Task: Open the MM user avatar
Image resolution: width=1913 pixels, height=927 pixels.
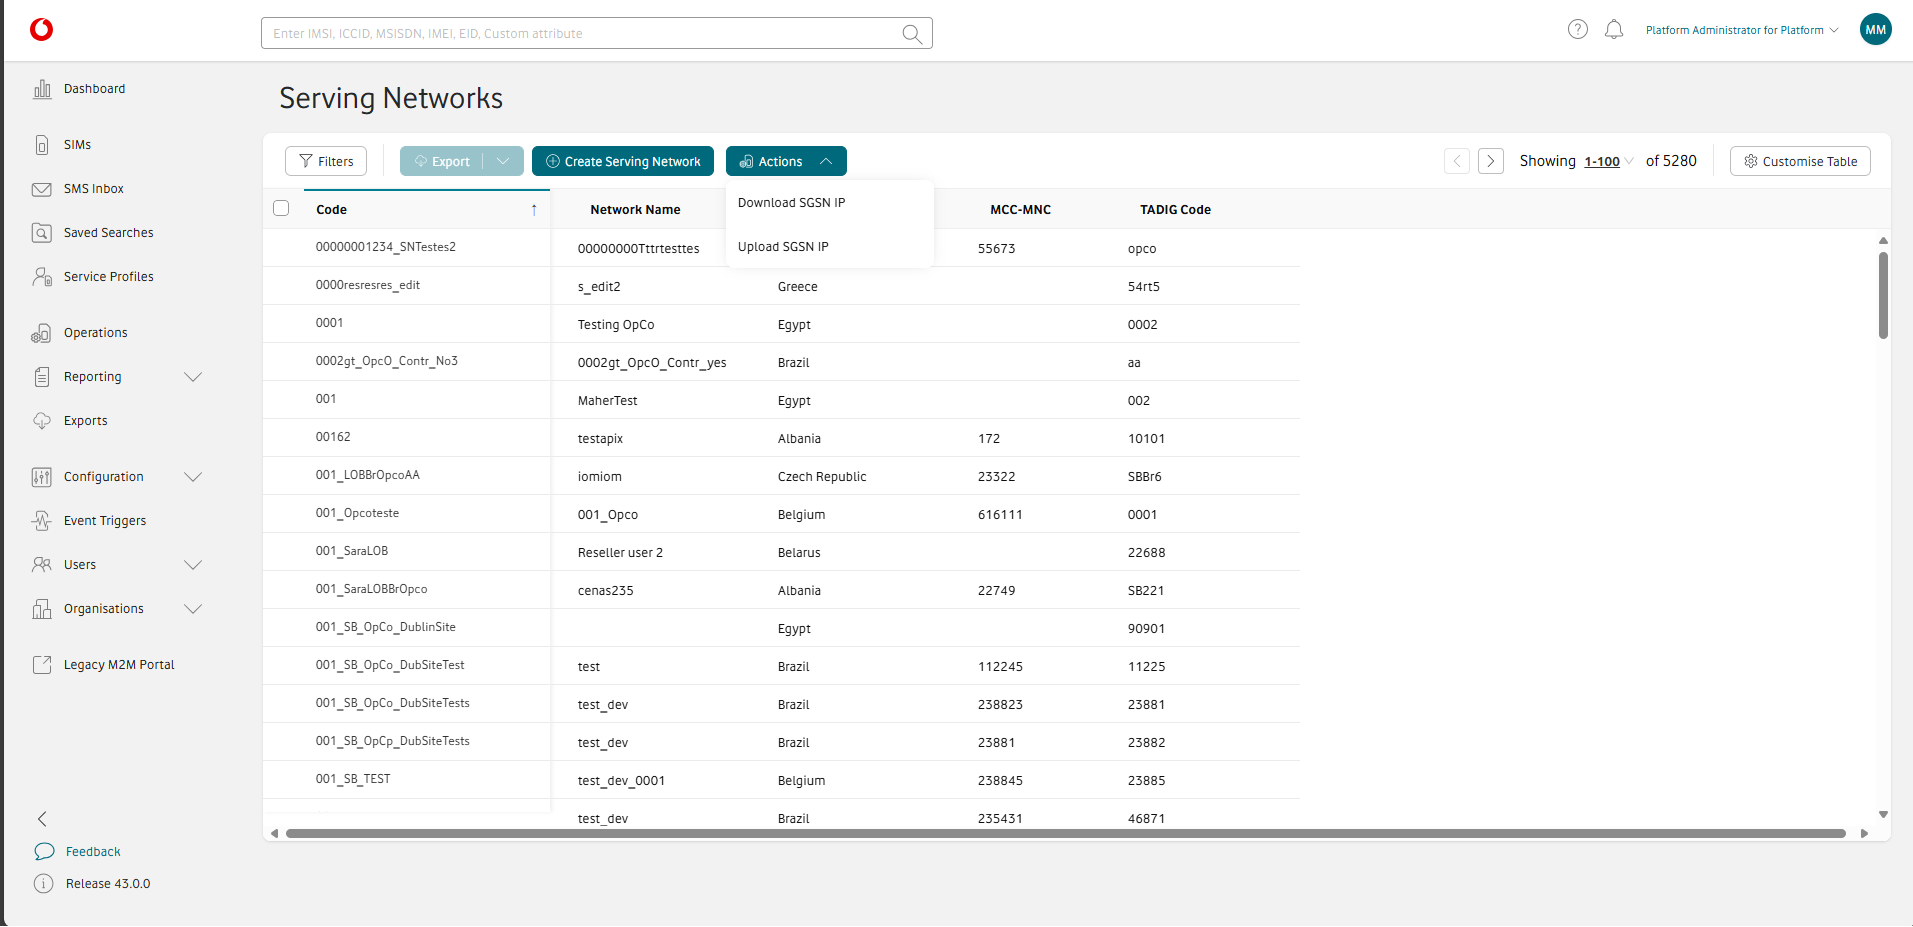Action: pos(1876,30)
